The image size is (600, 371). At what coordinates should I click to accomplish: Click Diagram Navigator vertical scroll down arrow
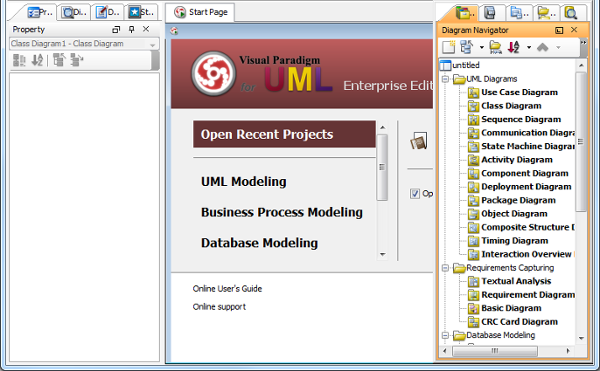(581, 338)
